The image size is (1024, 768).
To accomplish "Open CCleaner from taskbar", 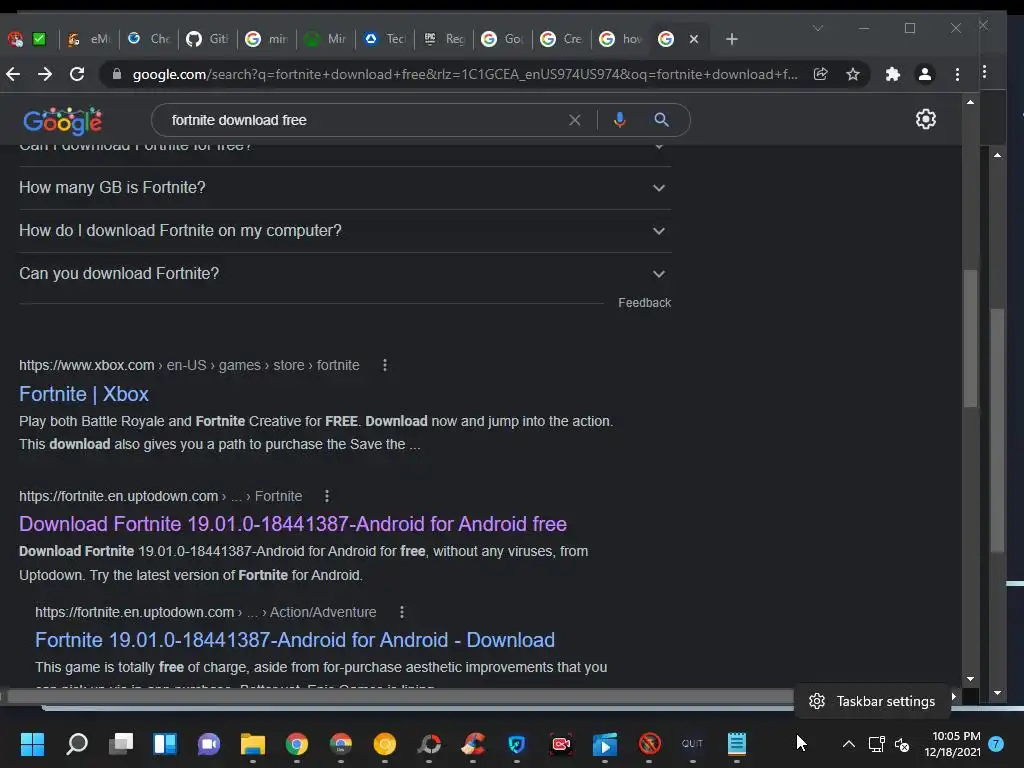I will pyautogui.click(x=473, y=744).
